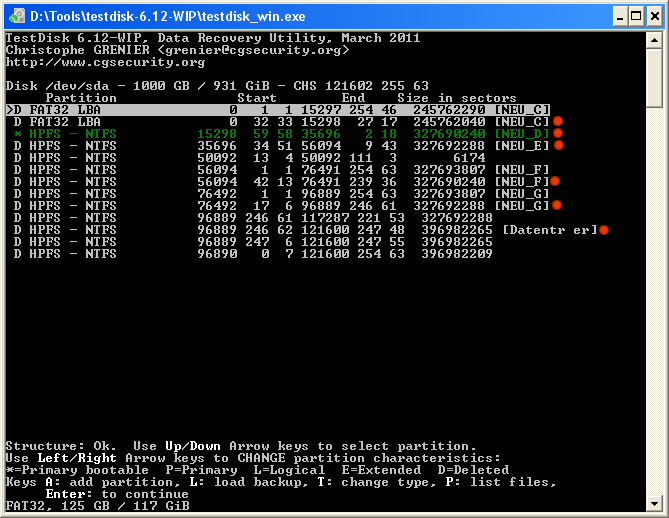Select the small NTFS row sized 6174
Viewport: 669px width, 518px height.
click(x=250, y=158)
